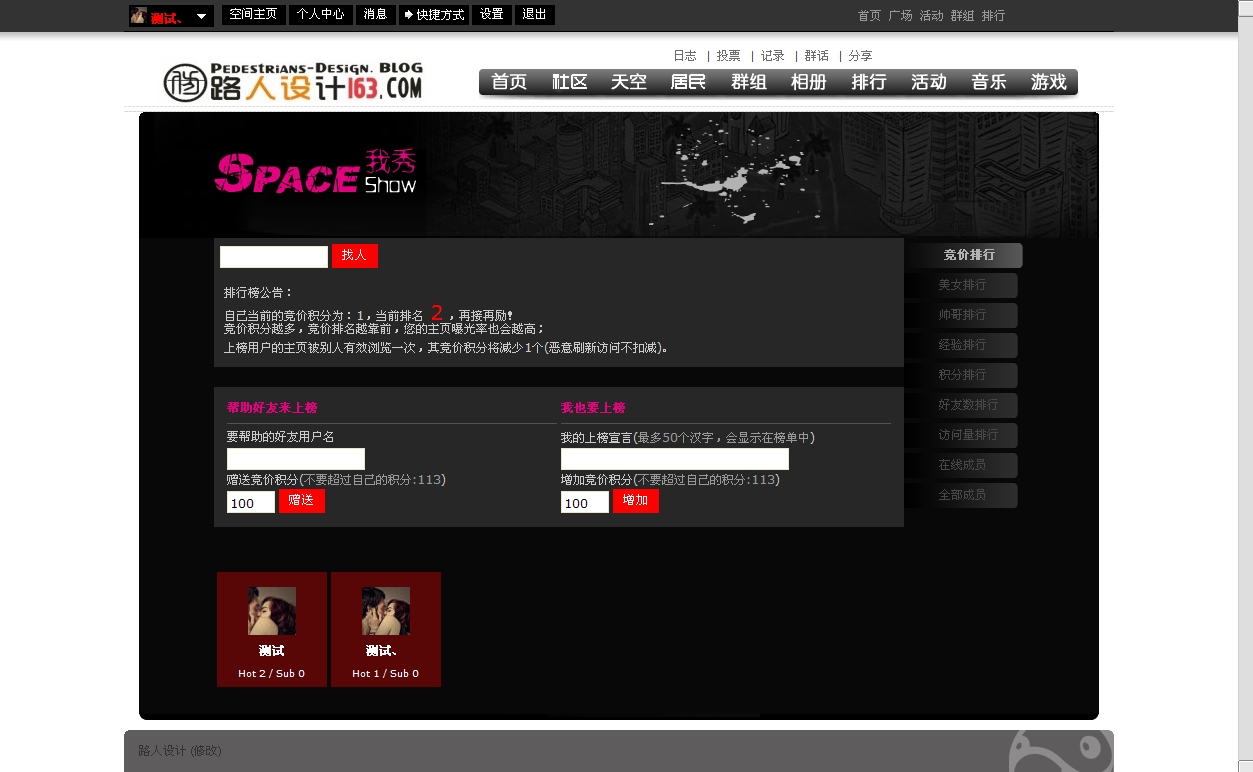Open top-right 群组 link
This screenshot has height=772, width=1253.
962,16
